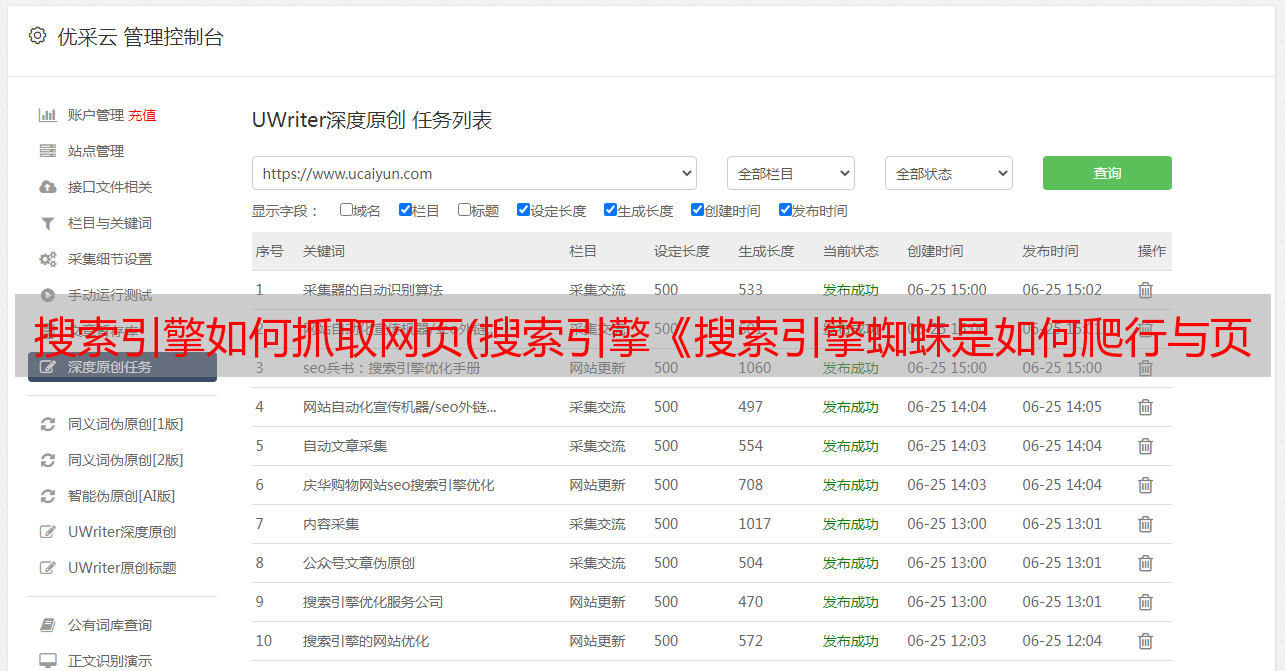This screenshot has height=671, width=1285.
Task: Open 同义词伪原创[1版] in the sidebar
Action: tap(125, 424)
